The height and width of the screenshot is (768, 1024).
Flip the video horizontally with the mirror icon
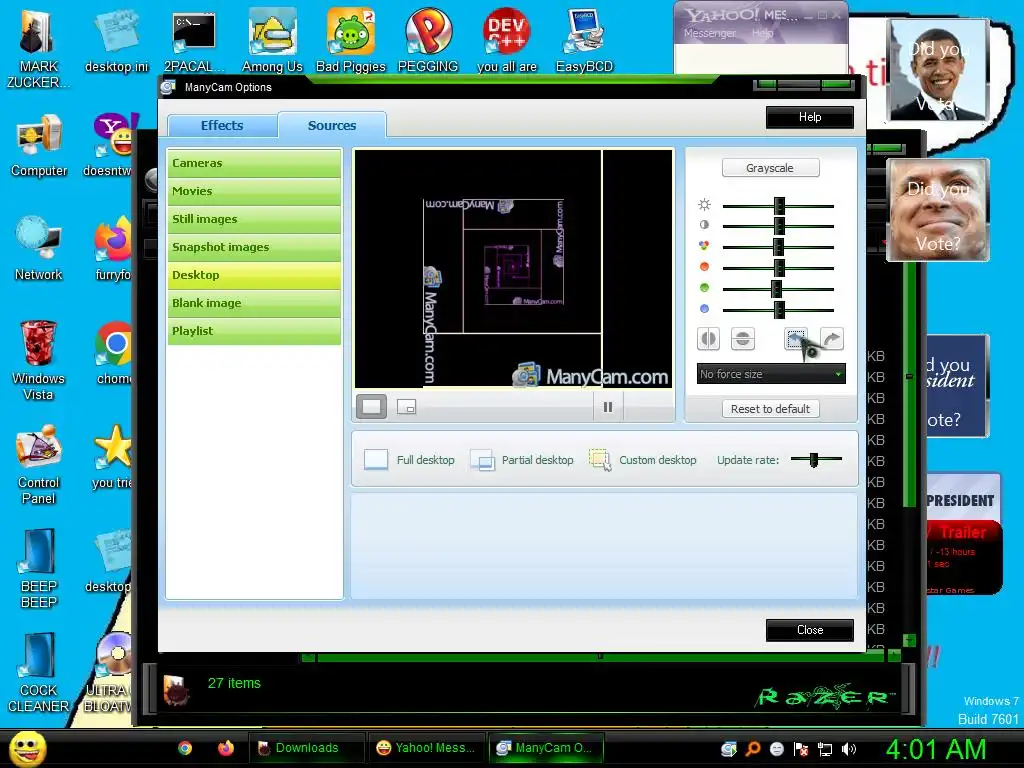[709, 339]
